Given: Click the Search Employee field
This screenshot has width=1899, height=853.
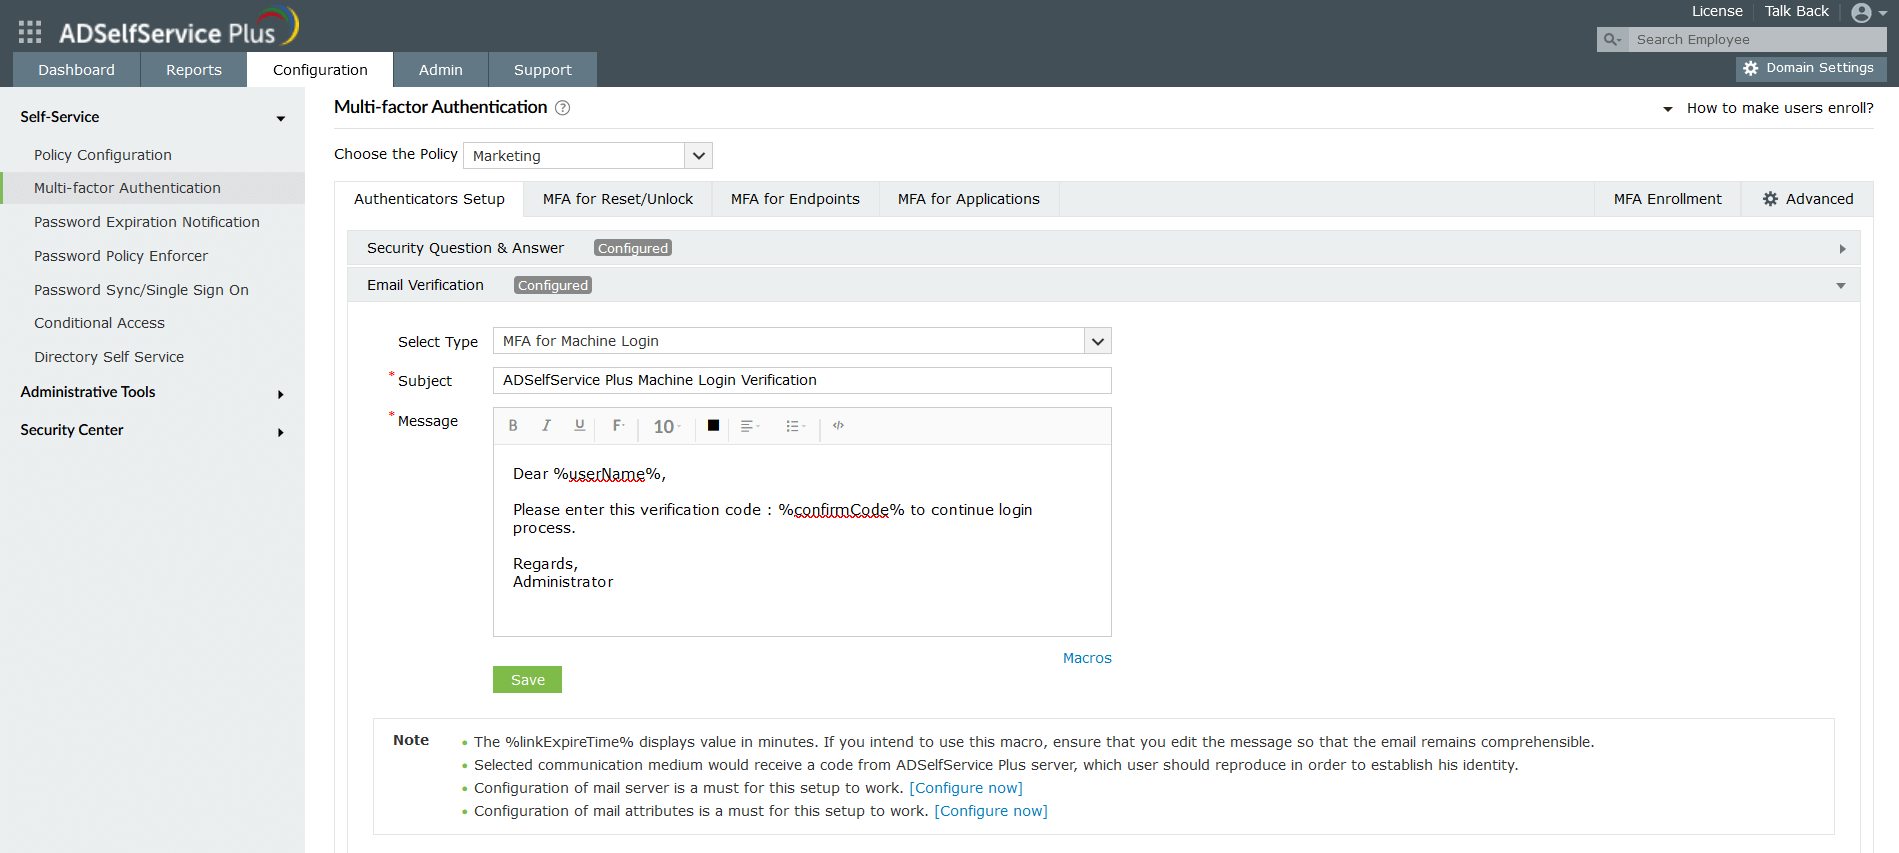Looking at the screenshot, I should (1758, 40).
